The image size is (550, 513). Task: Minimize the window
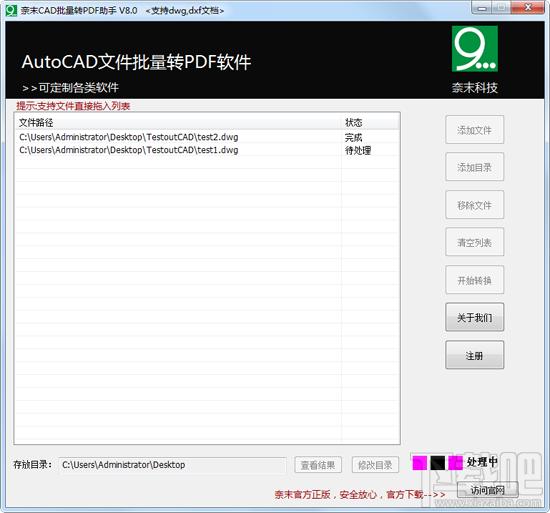[x=483, y=8]
